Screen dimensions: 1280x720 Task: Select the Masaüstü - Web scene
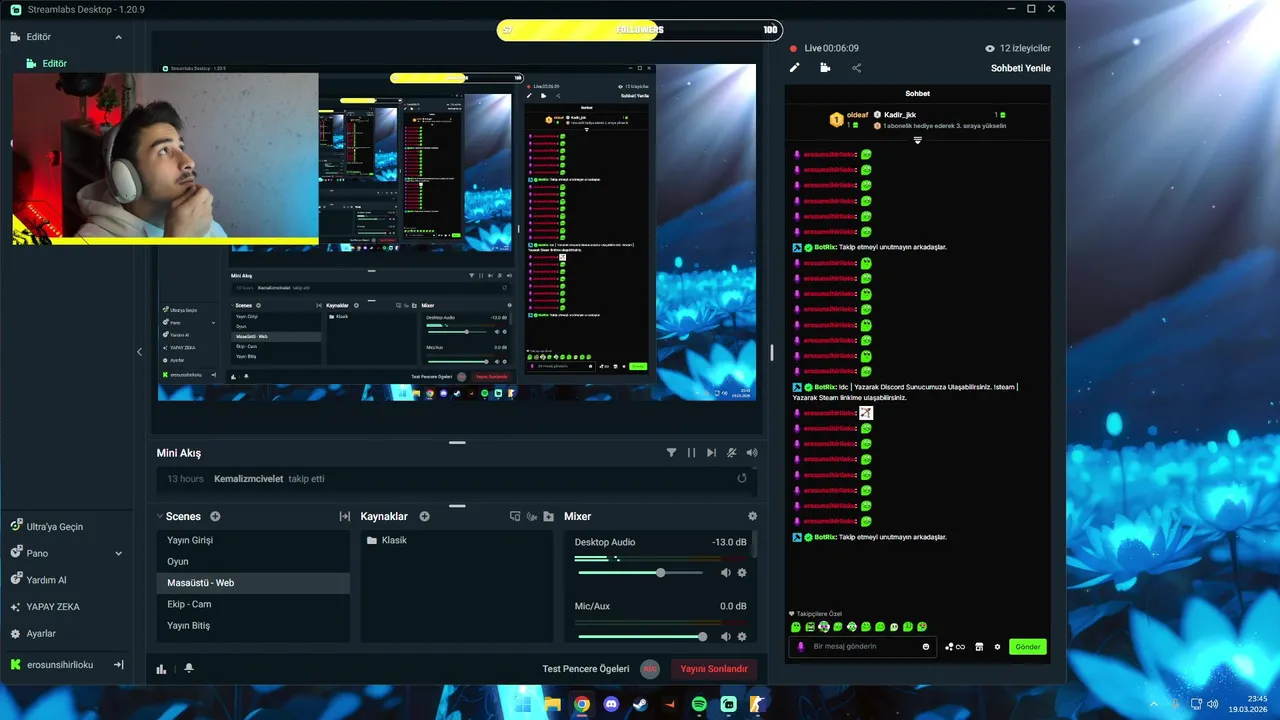253,583
